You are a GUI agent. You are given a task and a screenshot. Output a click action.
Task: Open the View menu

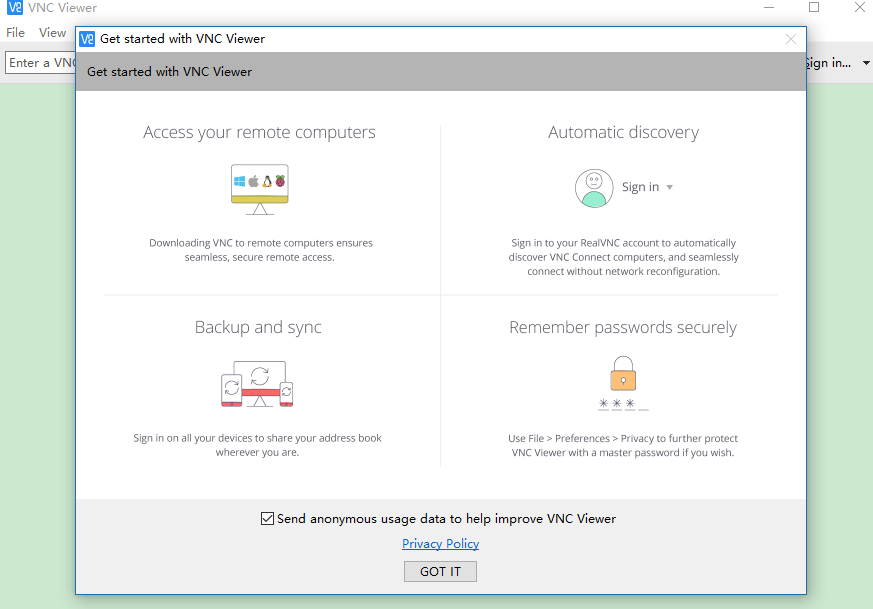52,33
